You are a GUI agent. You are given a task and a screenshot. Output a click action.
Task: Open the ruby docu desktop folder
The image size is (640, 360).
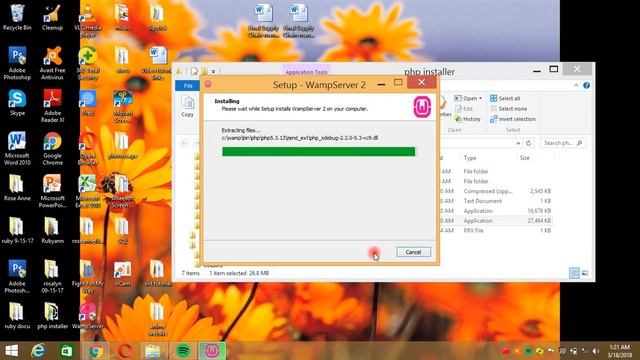point(17,316)
